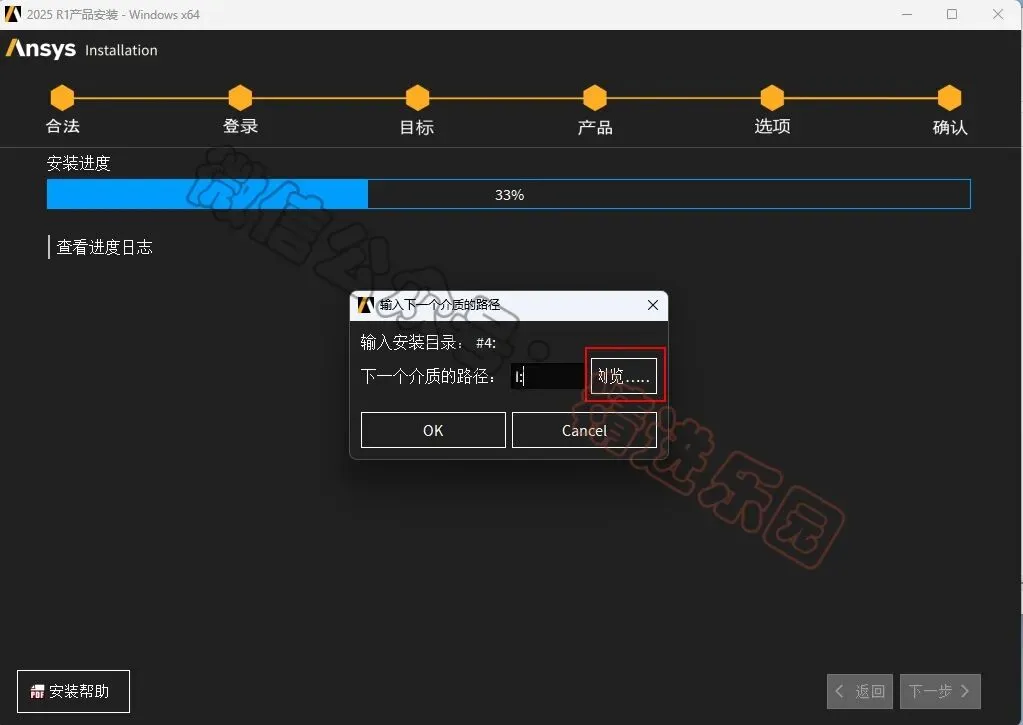
Task: Click the 登录 step label
Action: coord(240,126)
